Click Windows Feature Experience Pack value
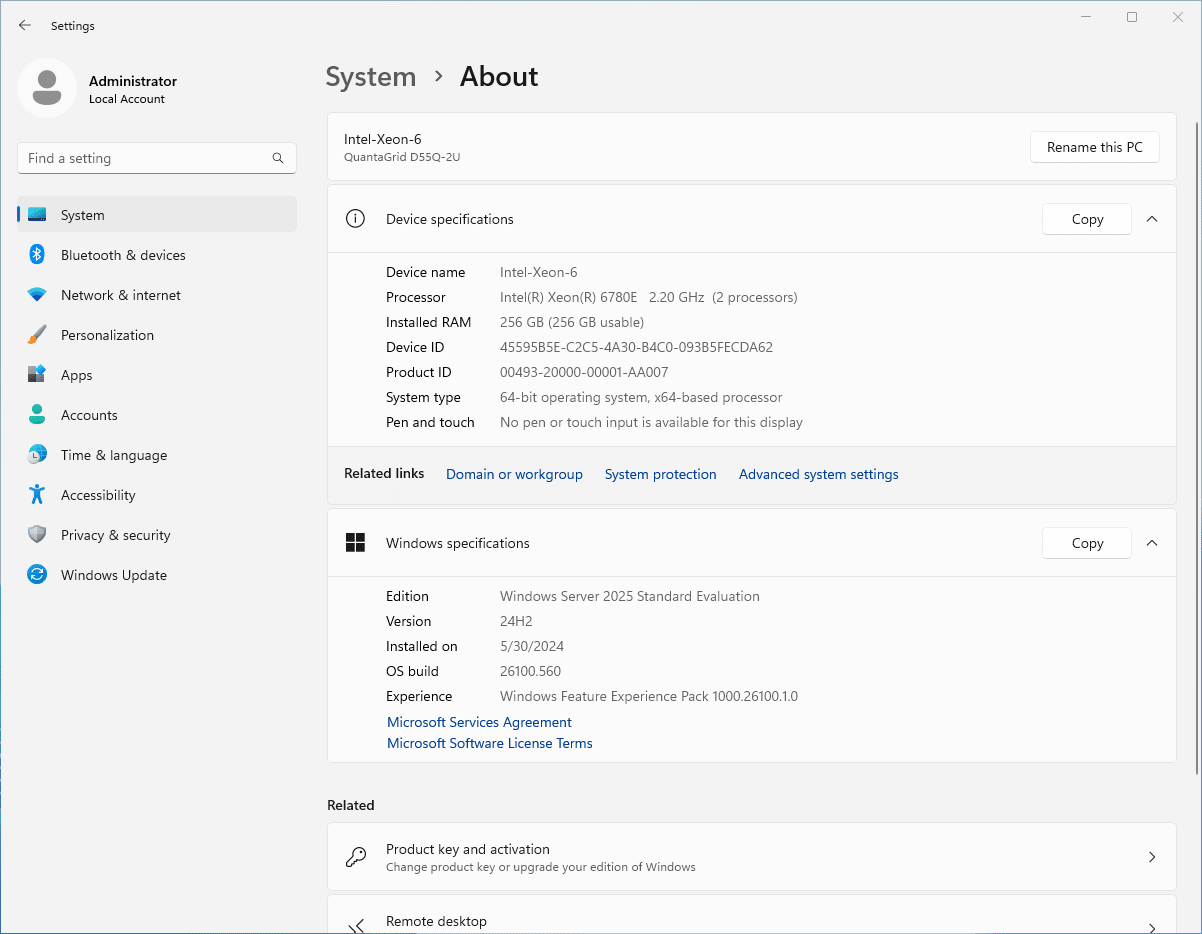 click(x=649, y=696)
